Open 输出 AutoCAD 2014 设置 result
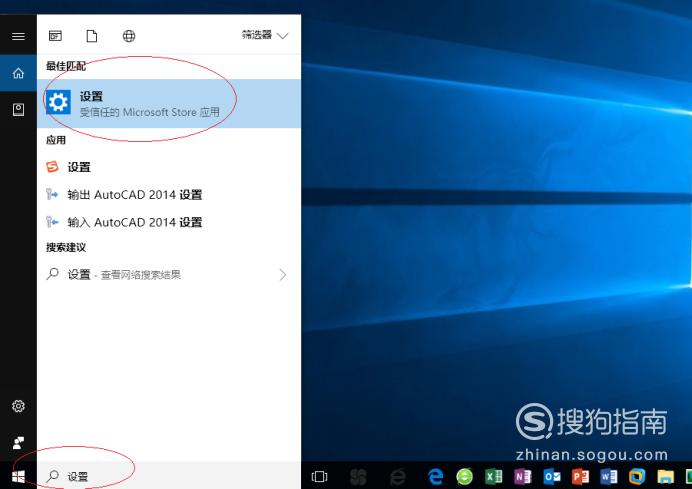Screen dimensions: 692x489 tap(169, 195)
